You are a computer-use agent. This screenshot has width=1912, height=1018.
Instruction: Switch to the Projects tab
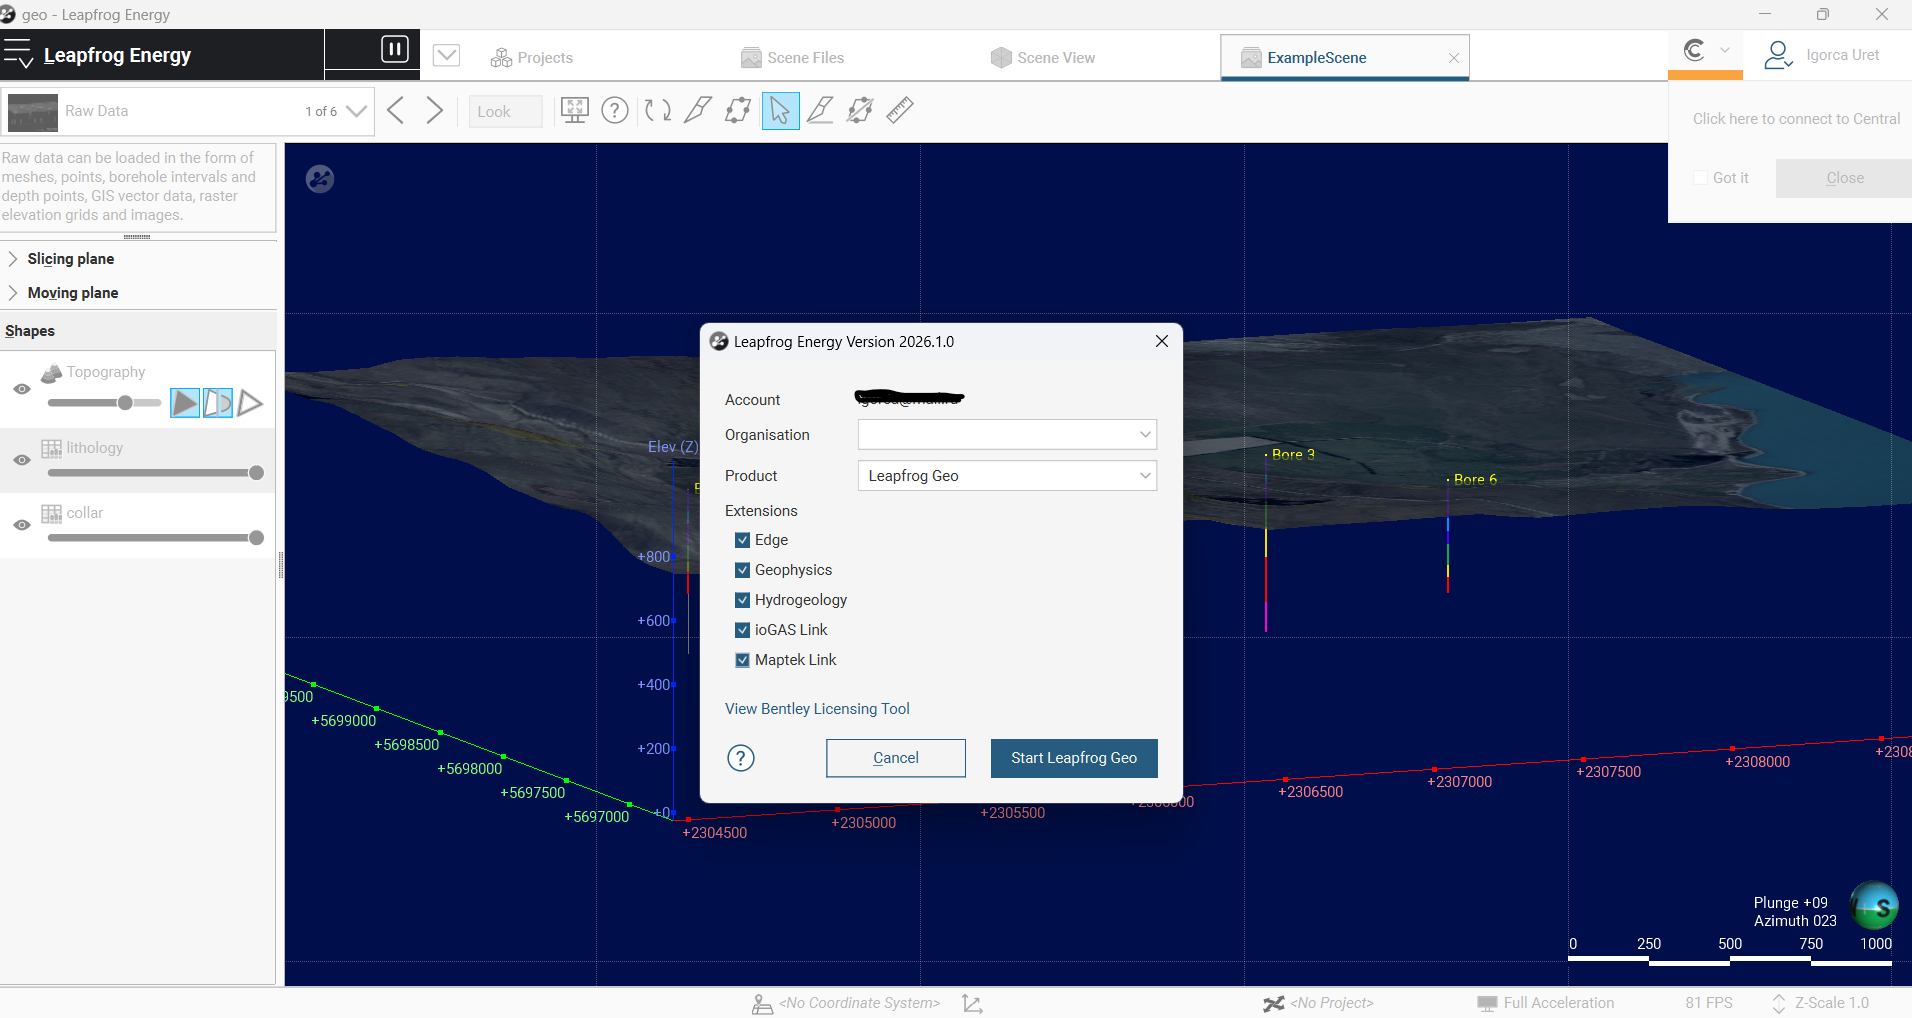point(532,58)
